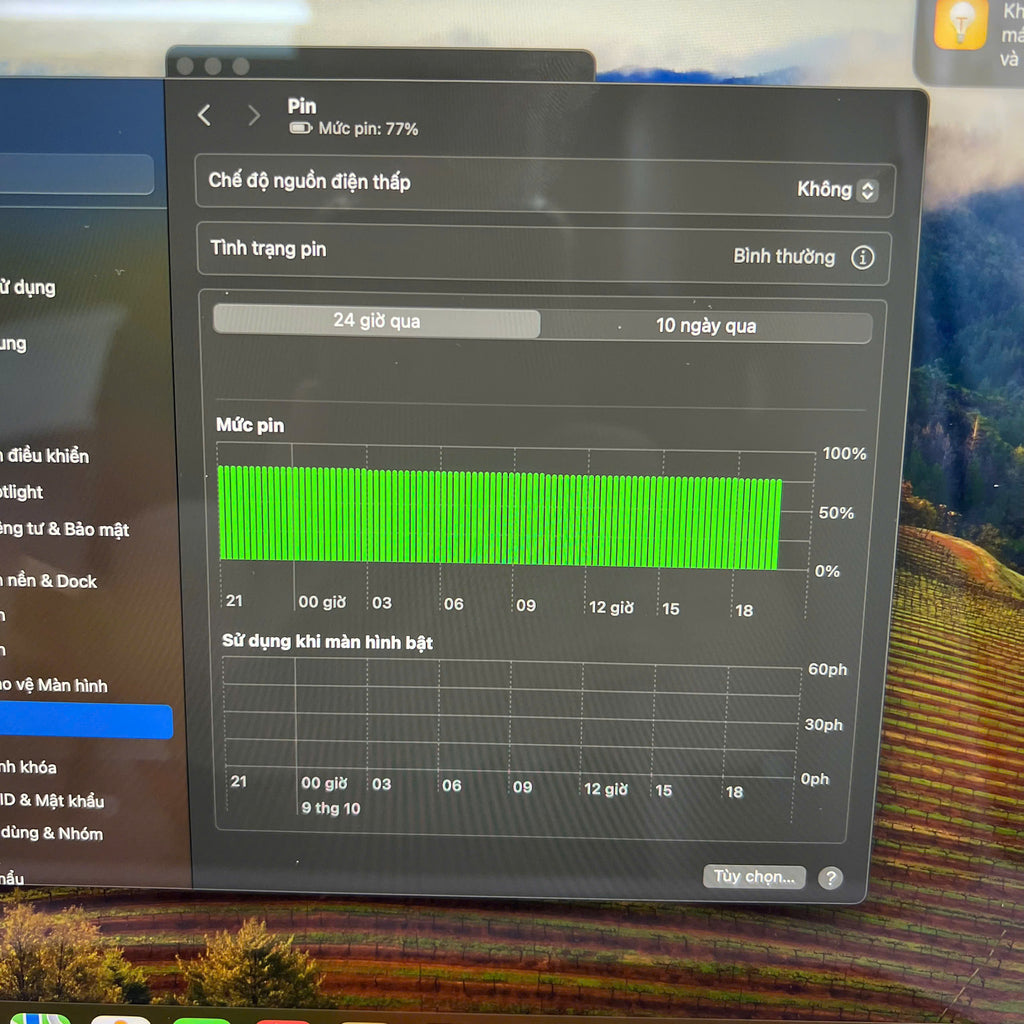Click the sidebar search field
Image resolution: width=1024 pixels, height=1024 pixels.
click(x=76, y=174)
